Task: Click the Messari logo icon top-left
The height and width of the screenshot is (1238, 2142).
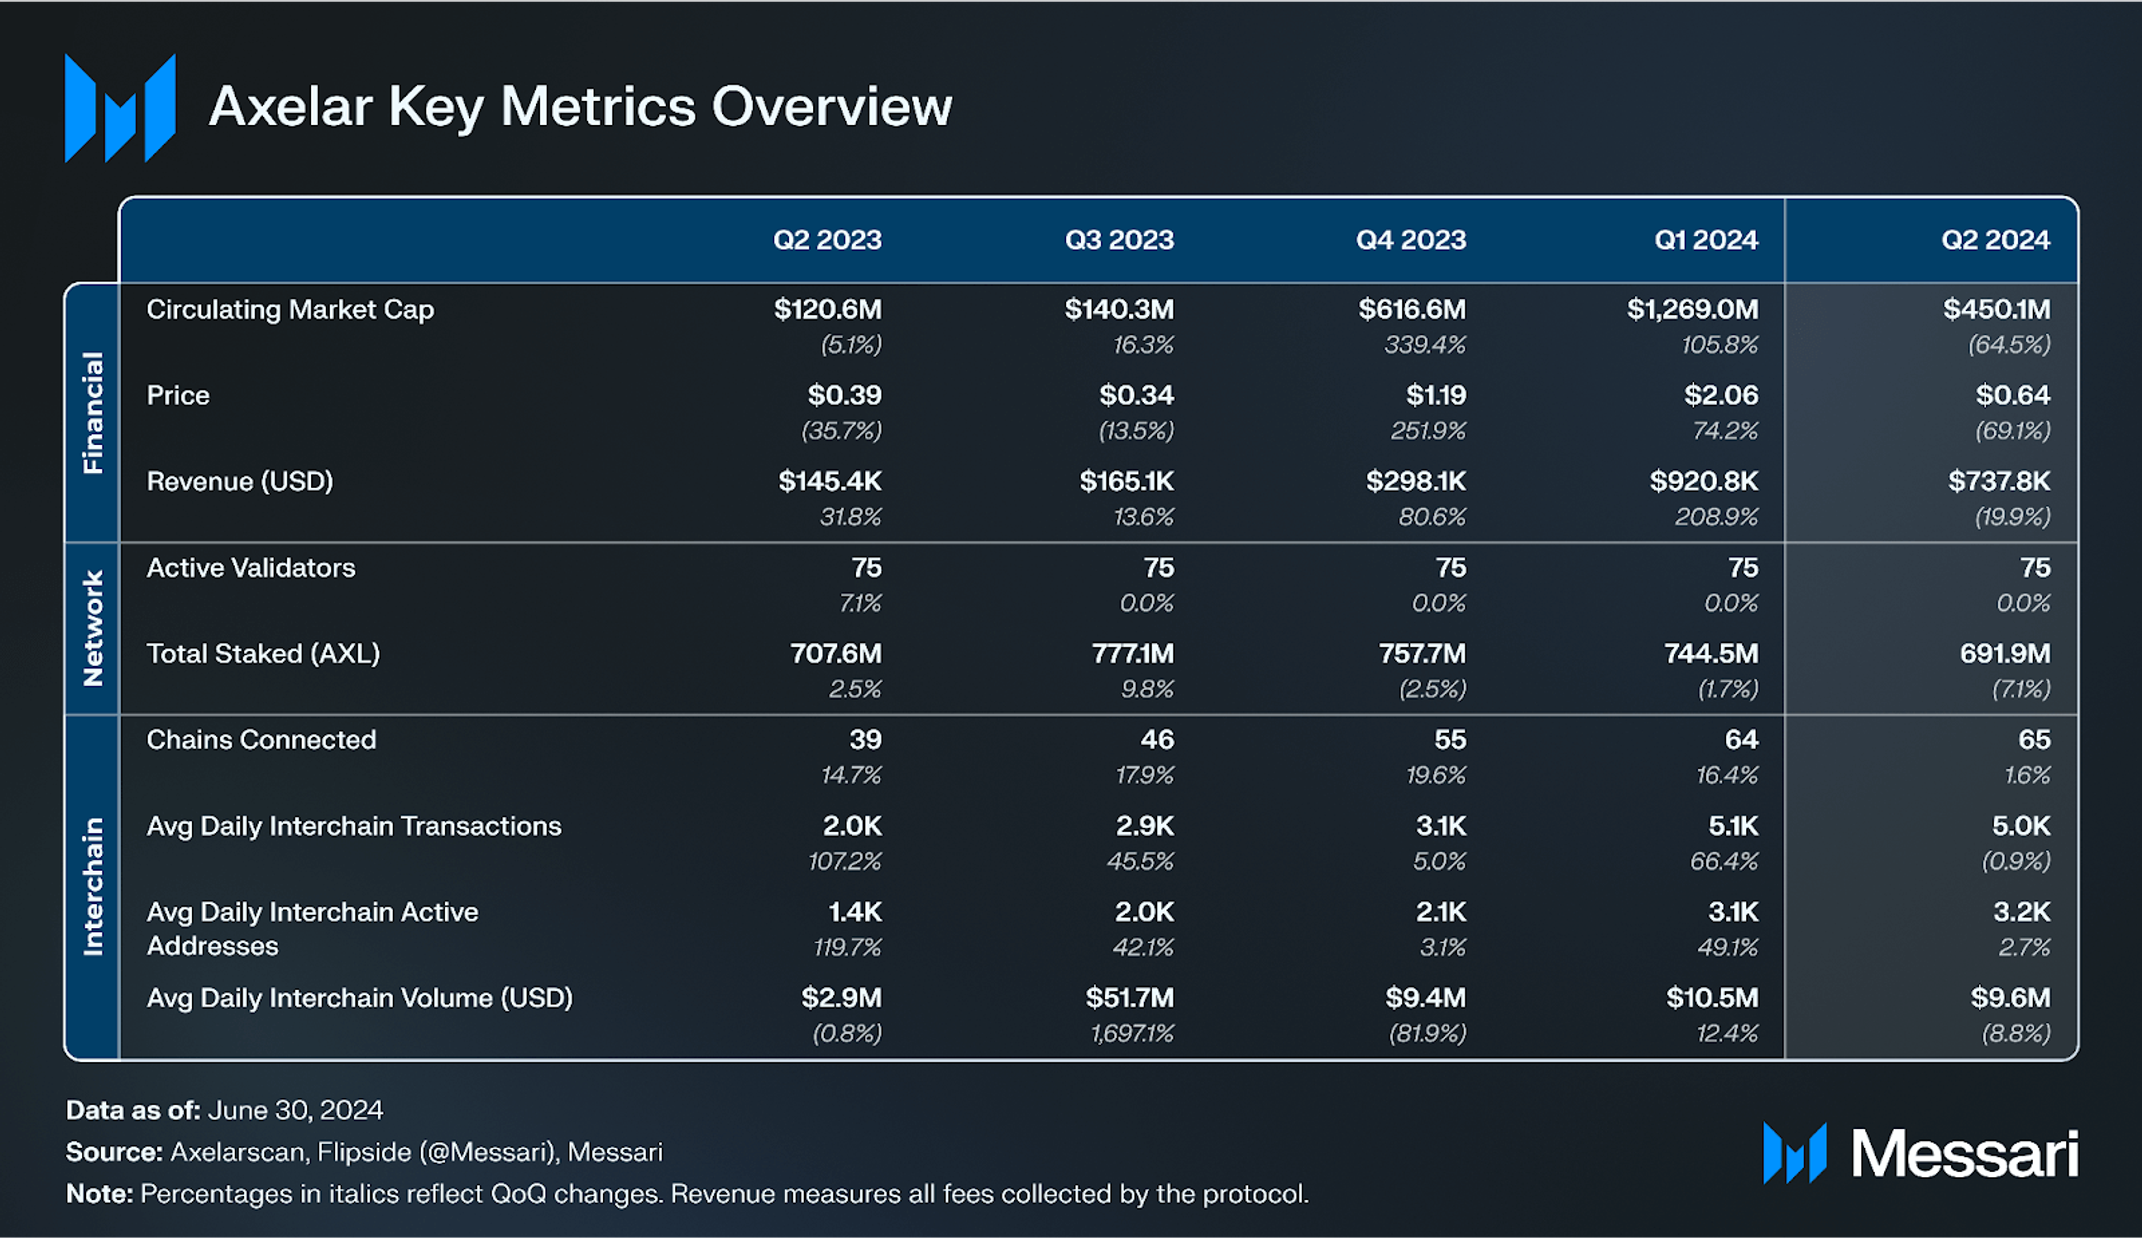Action: [120, 108]
